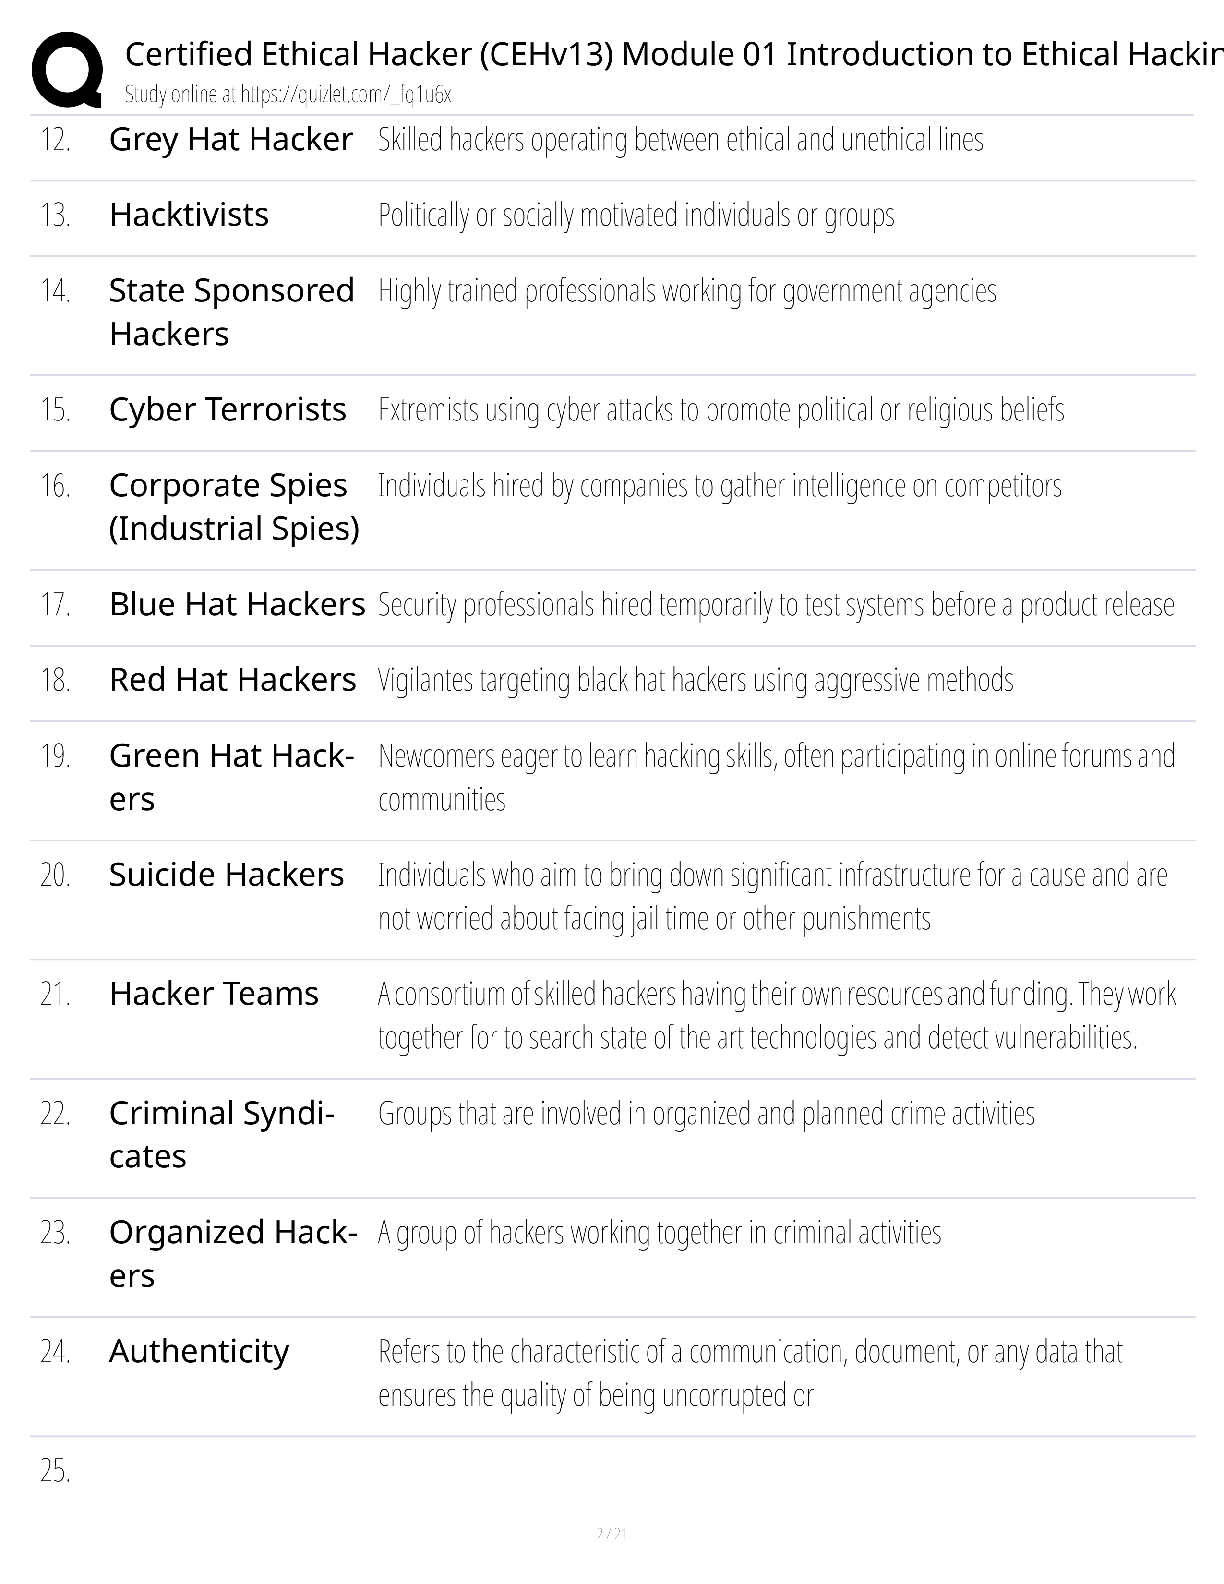
Task: Click the Suicide Hackers term
Action: pos(227,875)
